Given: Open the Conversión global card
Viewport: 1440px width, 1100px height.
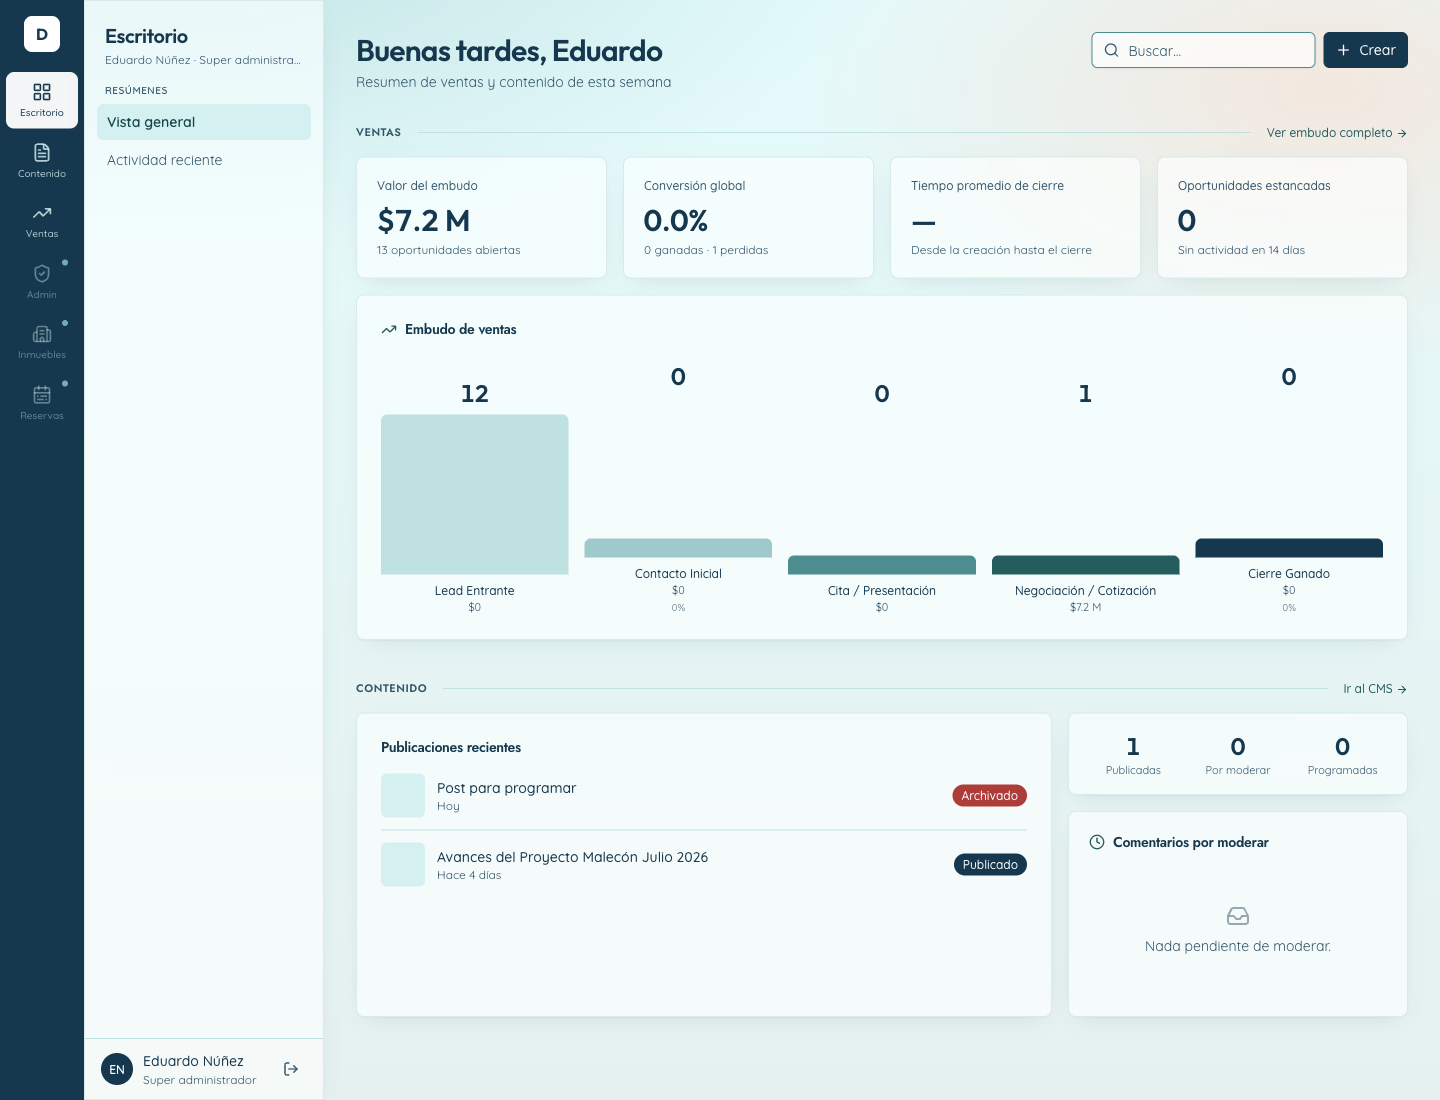Looking at the screenshot, I should coord(748,217).
